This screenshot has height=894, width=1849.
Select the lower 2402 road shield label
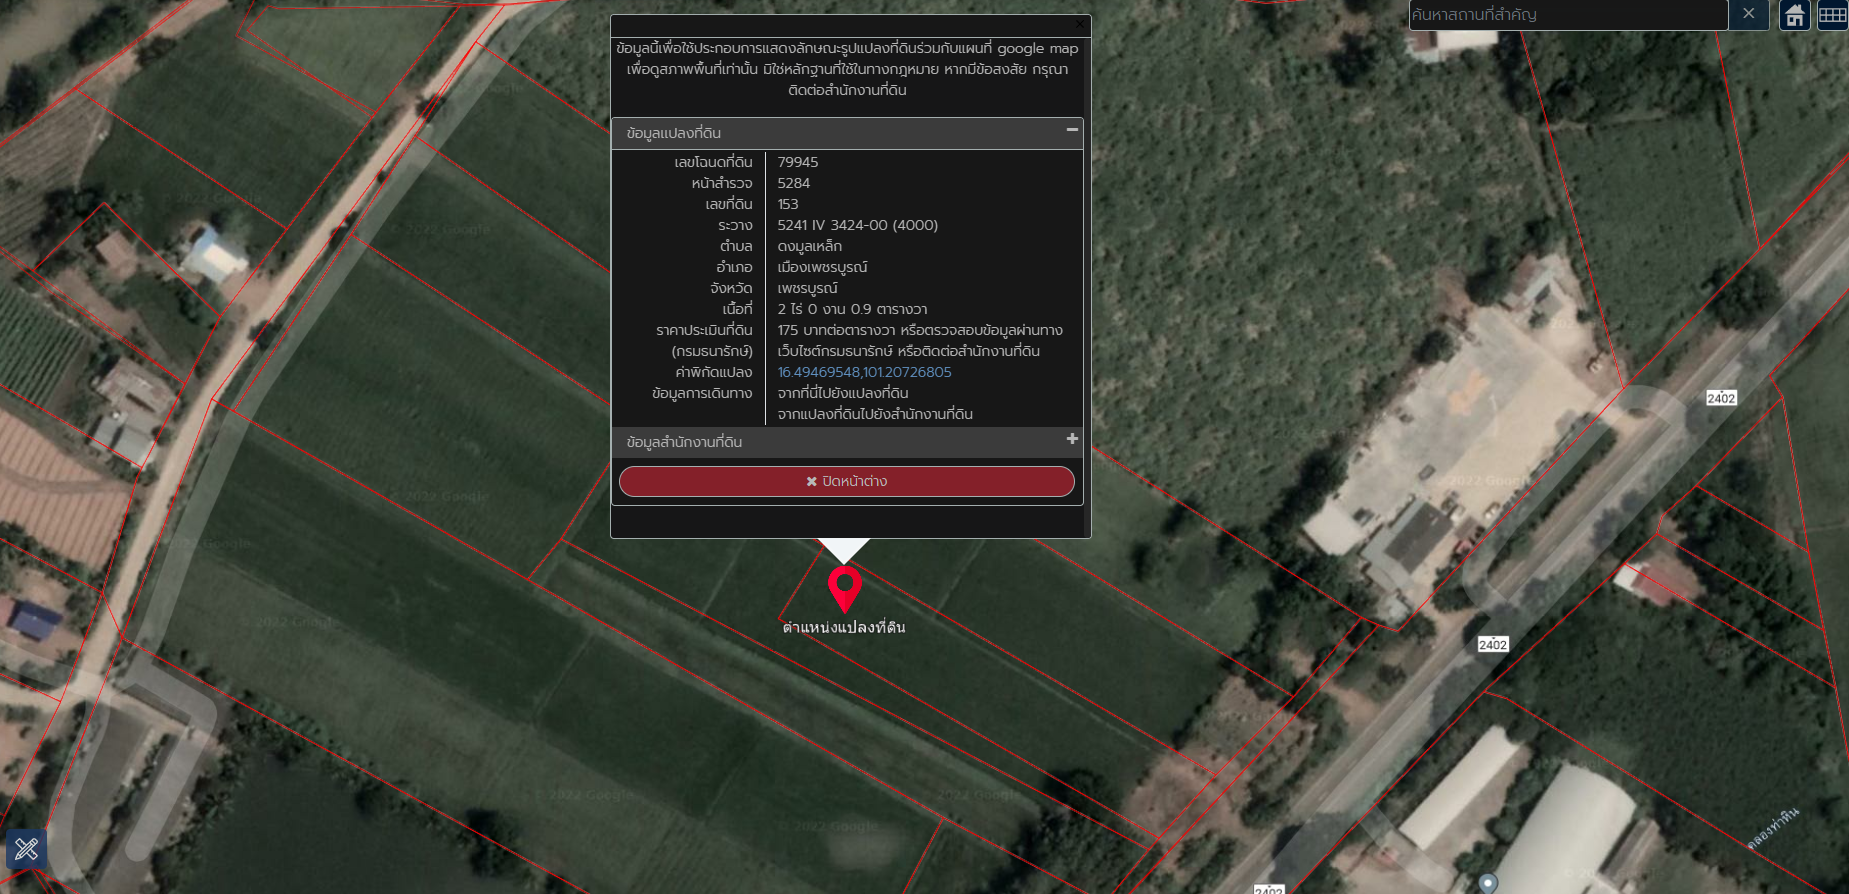1493,645
